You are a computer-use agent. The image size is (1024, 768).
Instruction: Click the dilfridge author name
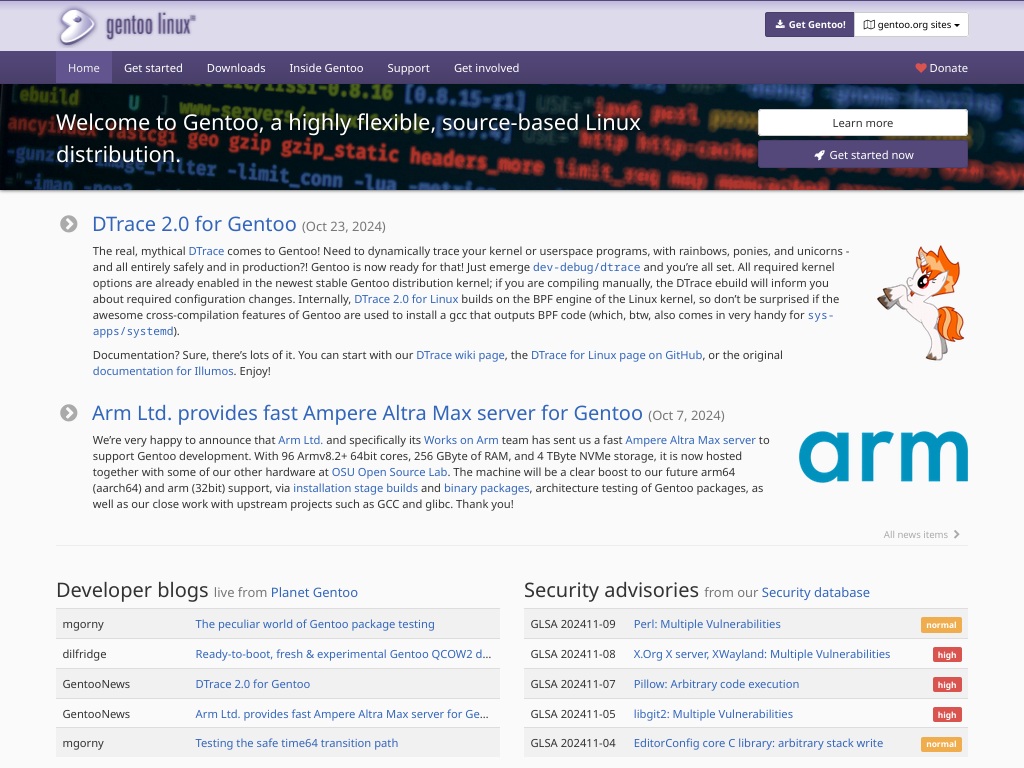click(x=84, y=654)
